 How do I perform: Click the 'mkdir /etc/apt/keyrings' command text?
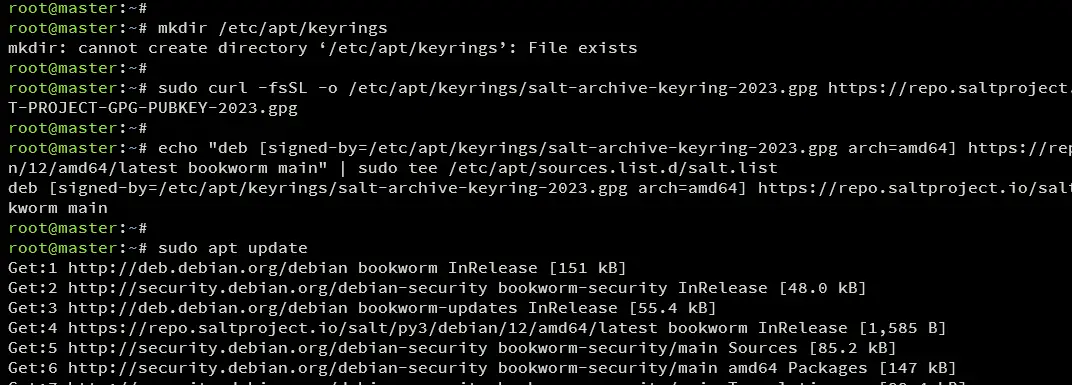pos(272,29)
